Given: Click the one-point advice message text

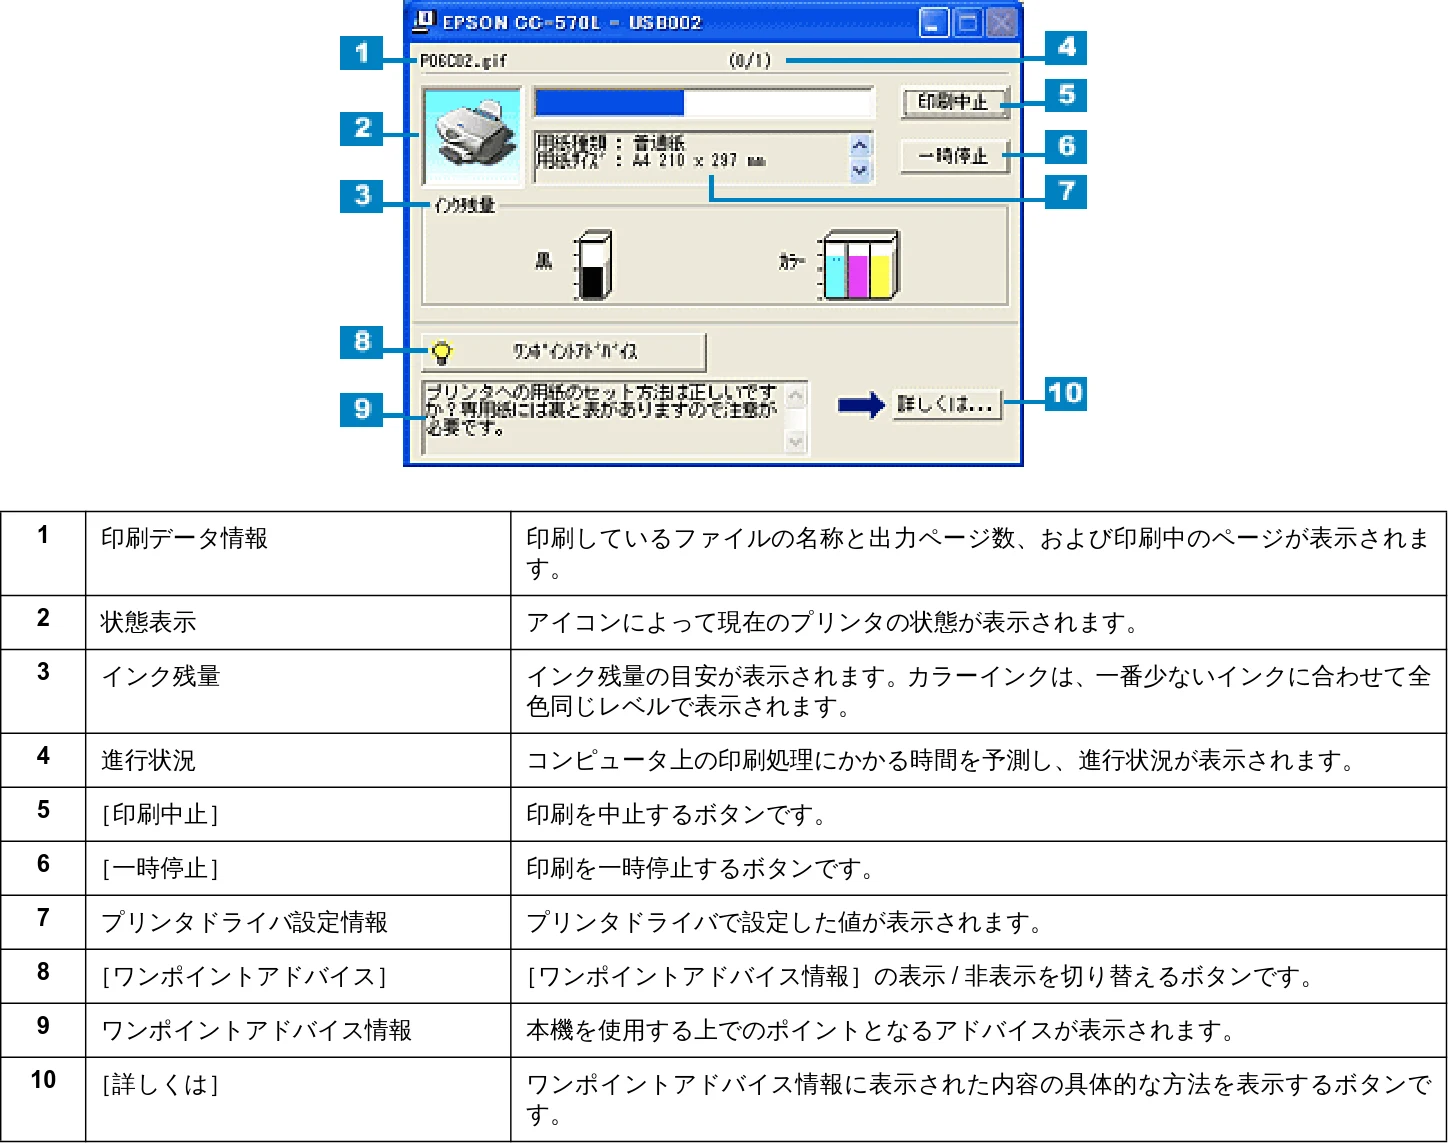Looking at the screenshot, I should point(601,409).
